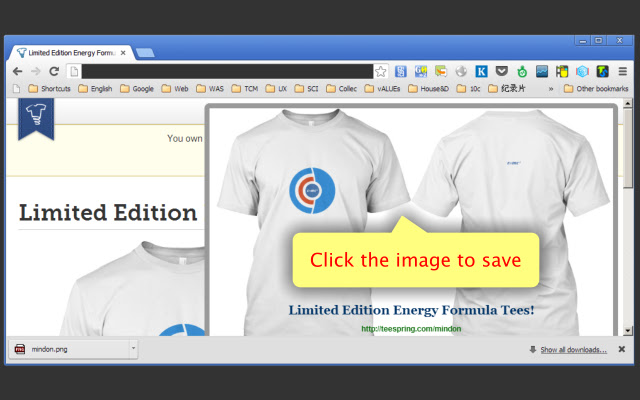Click the forward navigation arrow
This screenshot has width=640, height=400.
(x=36, y=71)
